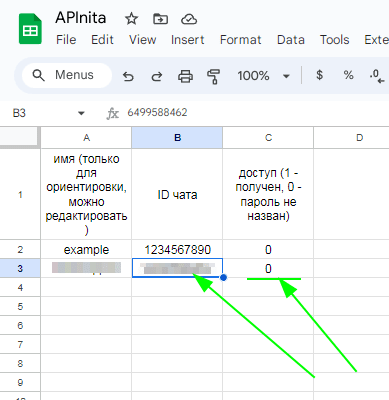Select row 9 header
389x400 pixels.
pos(20,382)
